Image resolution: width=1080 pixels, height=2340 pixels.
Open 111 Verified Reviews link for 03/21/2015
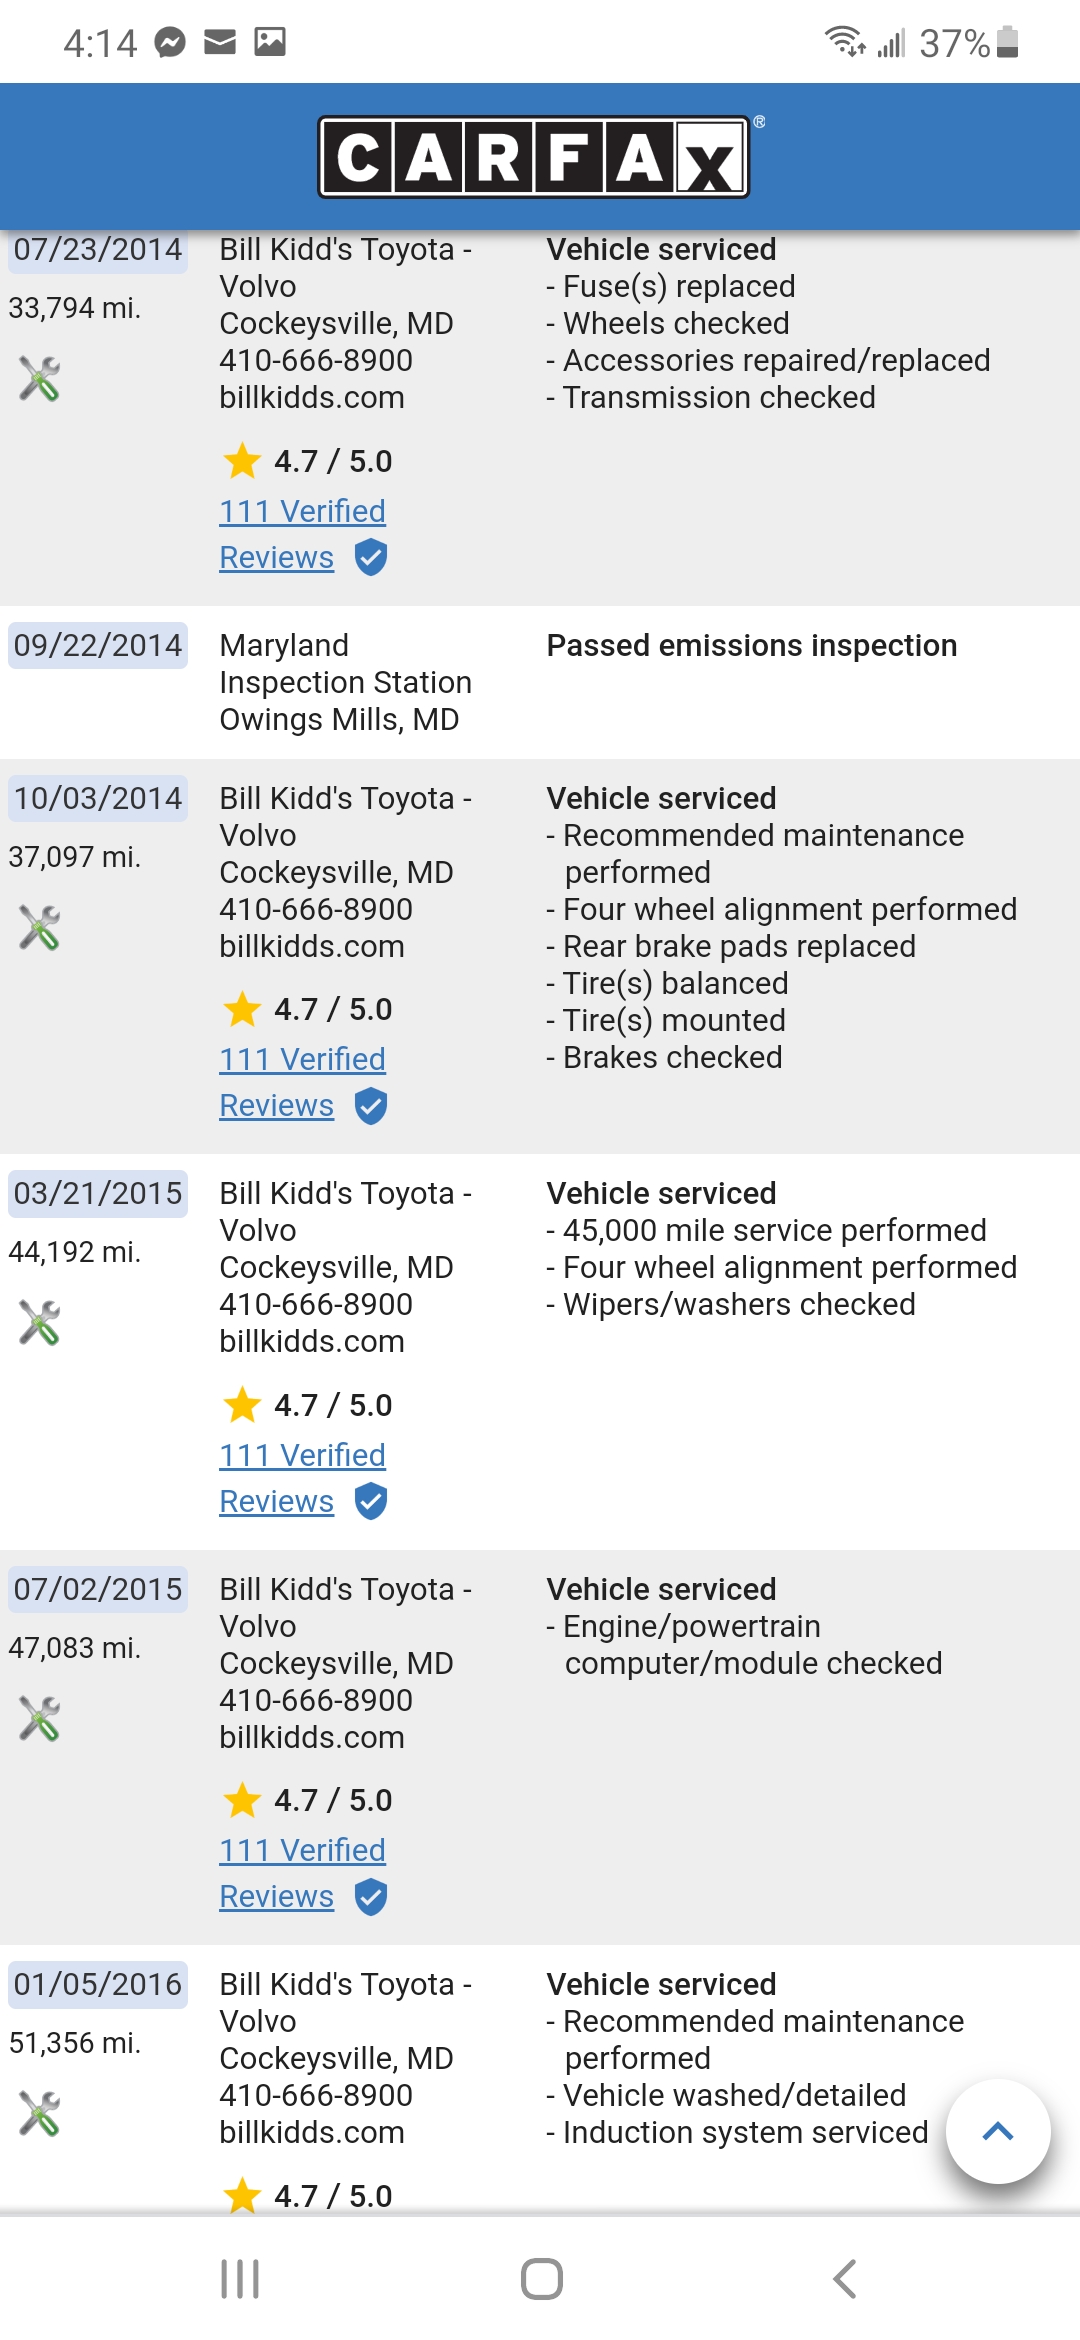302,1456
